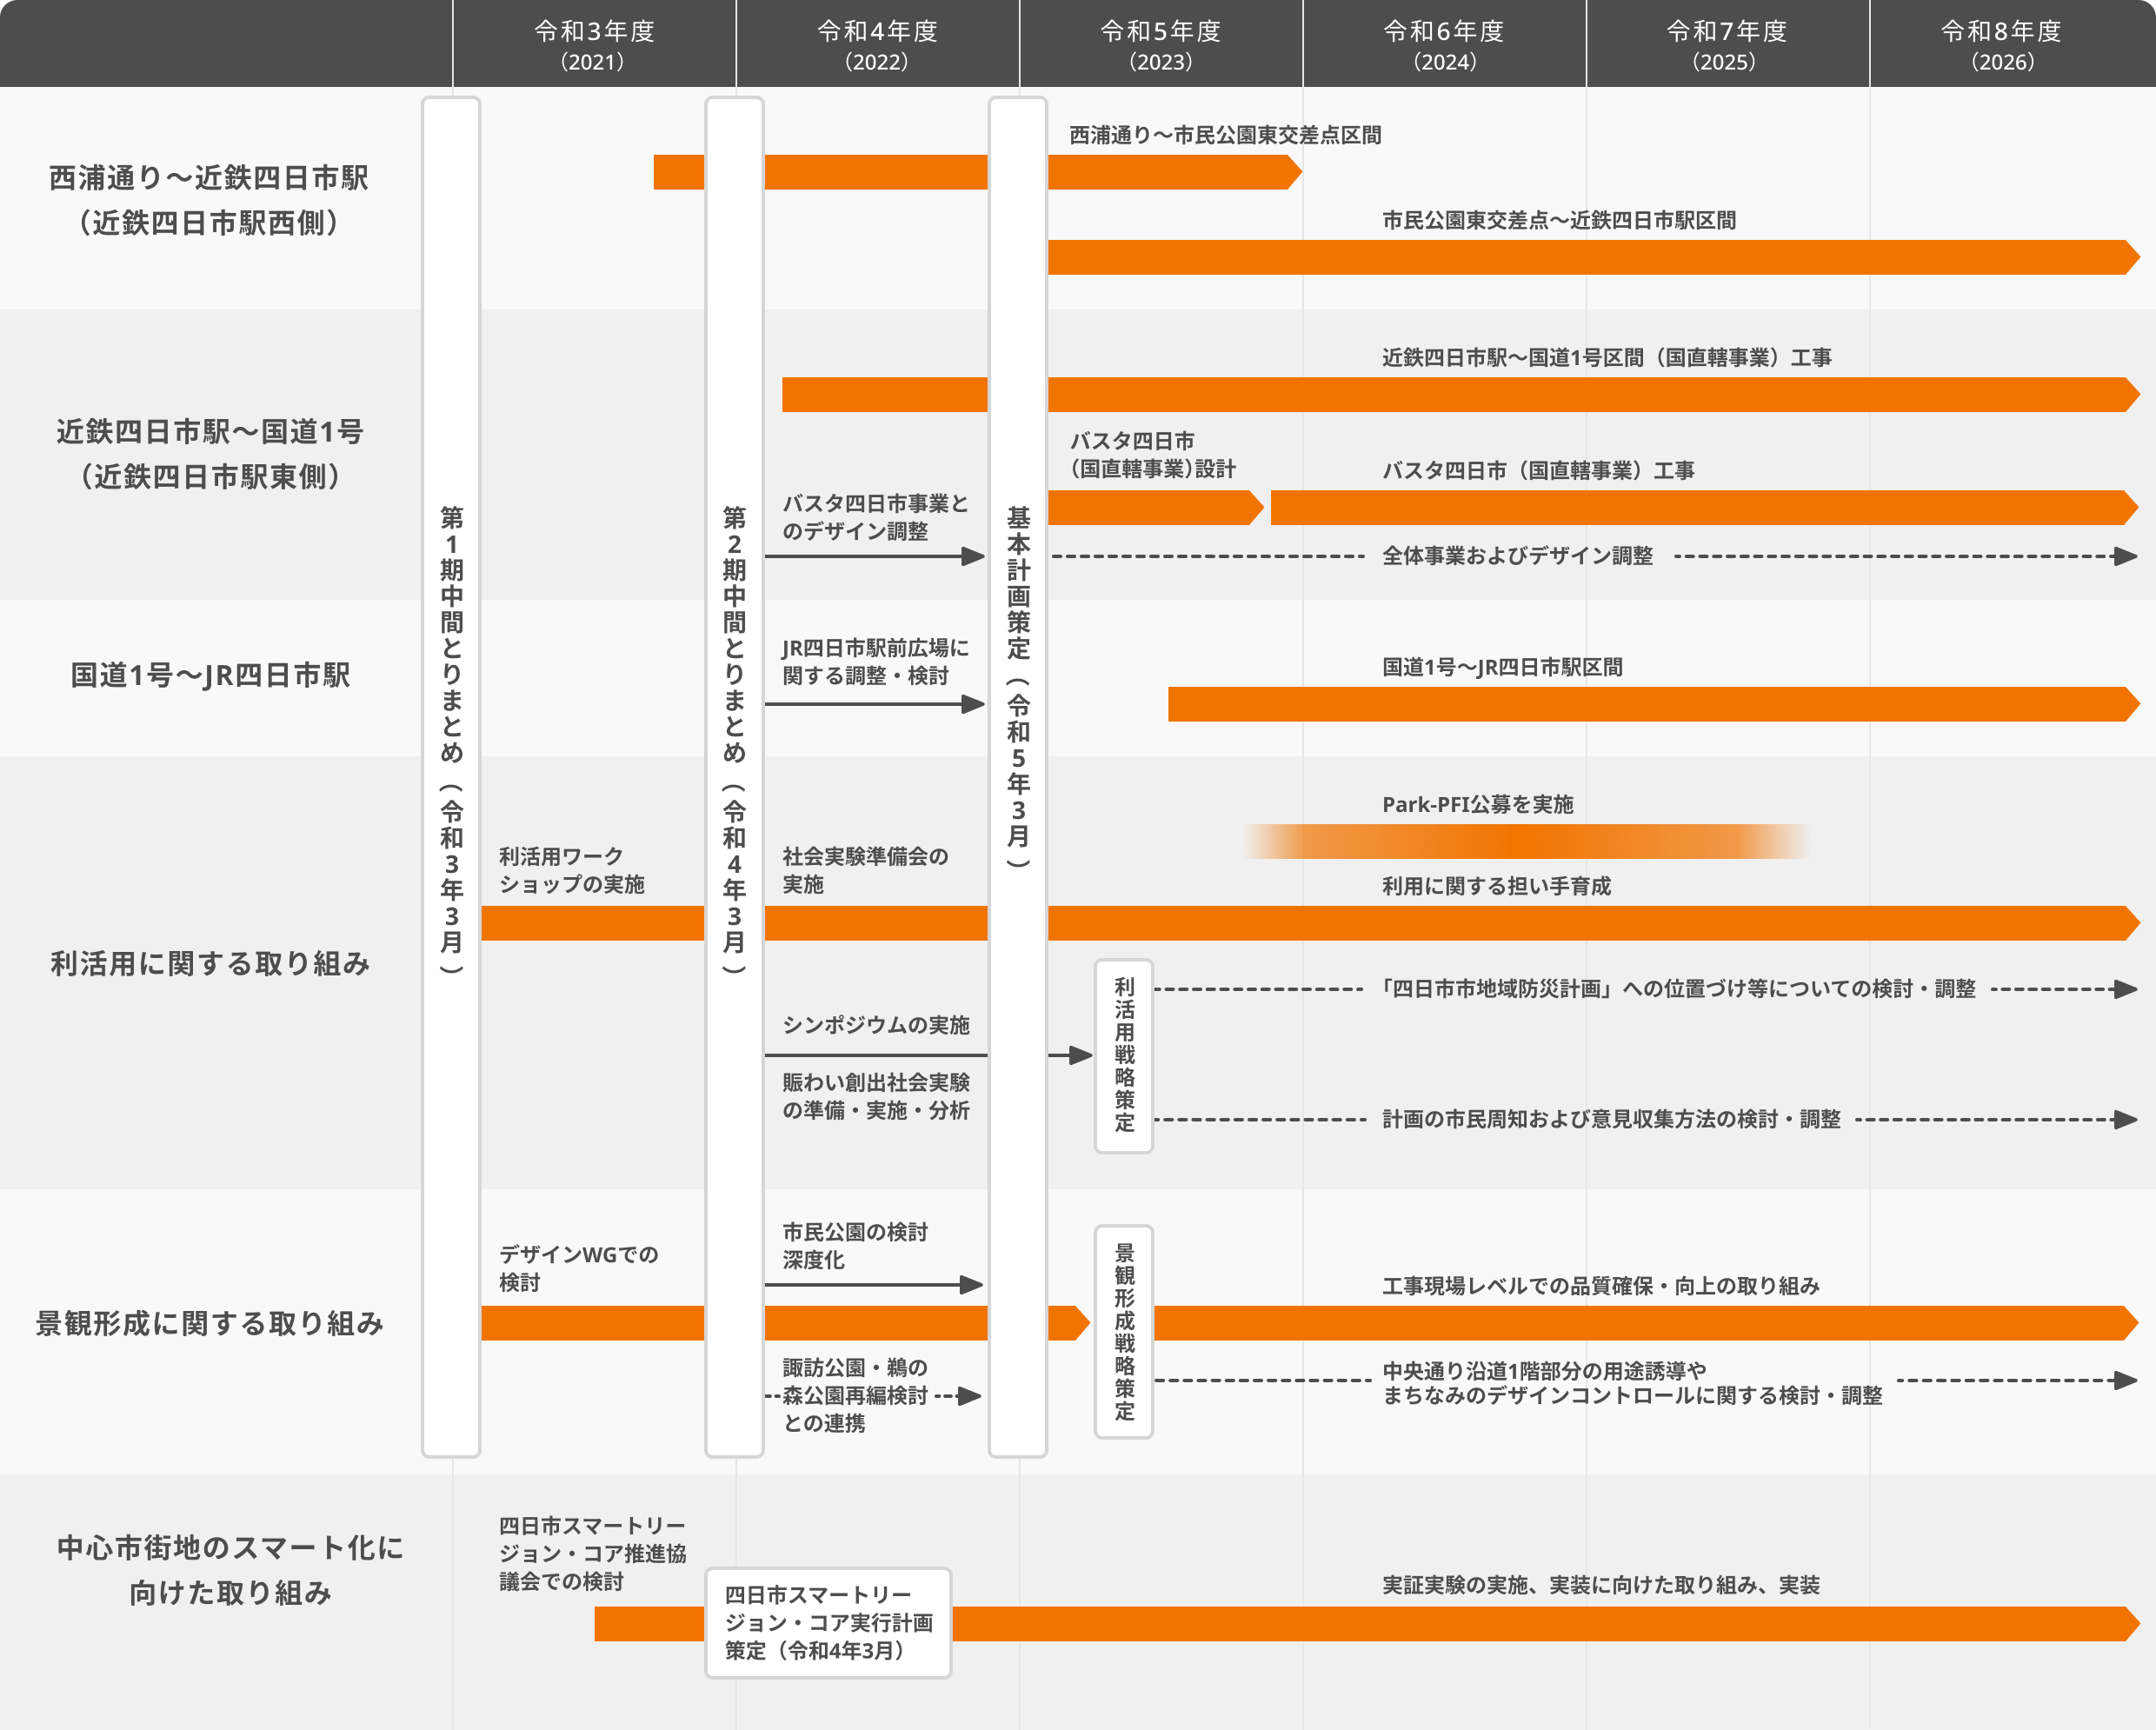This screenshot has width=2156, height=1730.
Task: Click the 西浦通り〜近鉄四日市駅 row label
Action: click(209, 200)
